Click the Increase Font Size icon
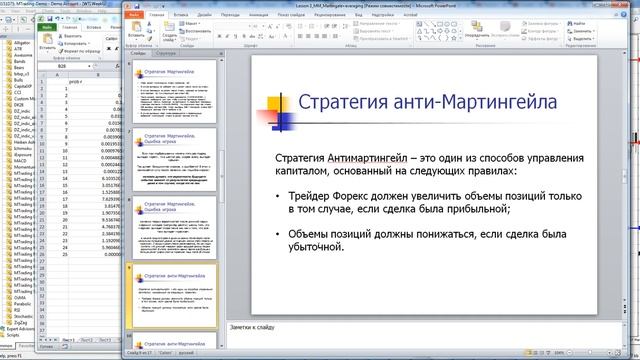 (270, 26)
